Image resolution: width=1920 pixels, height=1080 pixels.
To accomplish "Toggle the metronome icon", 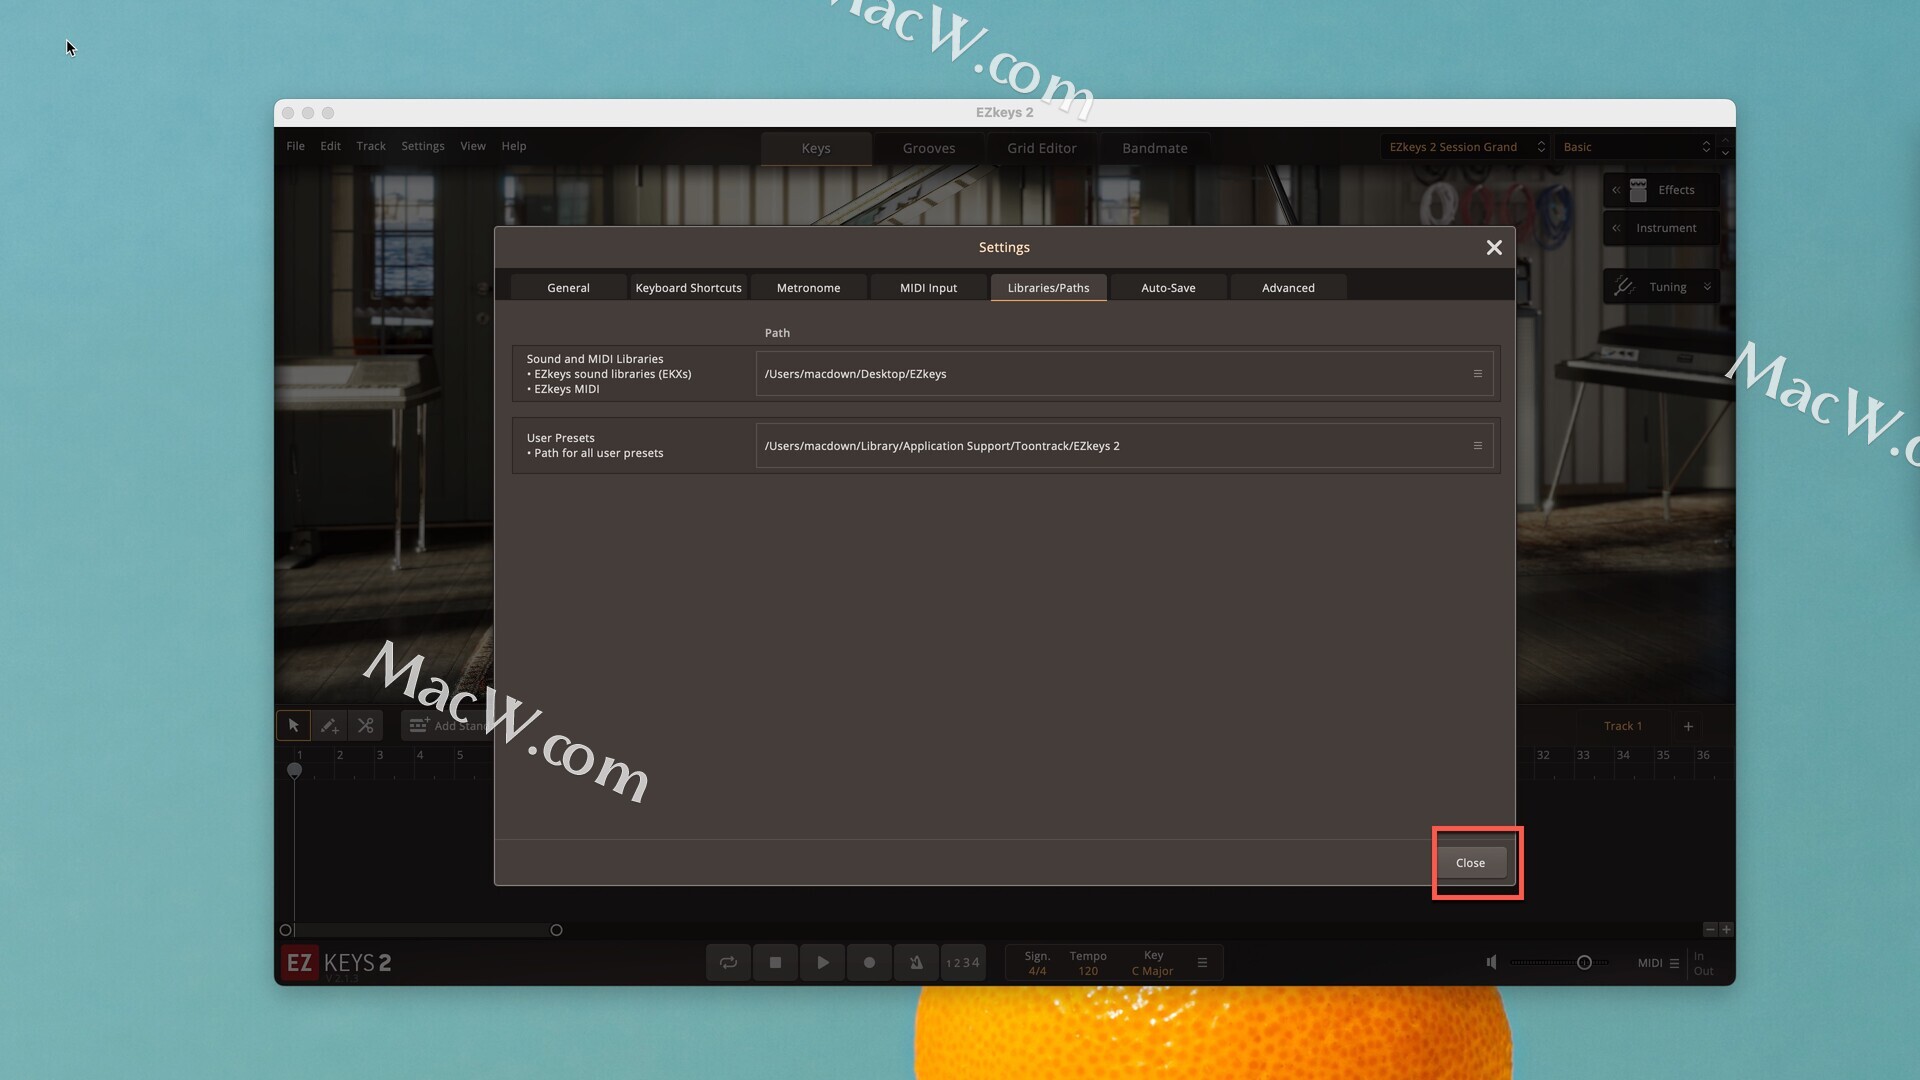I will click(916, 963).
